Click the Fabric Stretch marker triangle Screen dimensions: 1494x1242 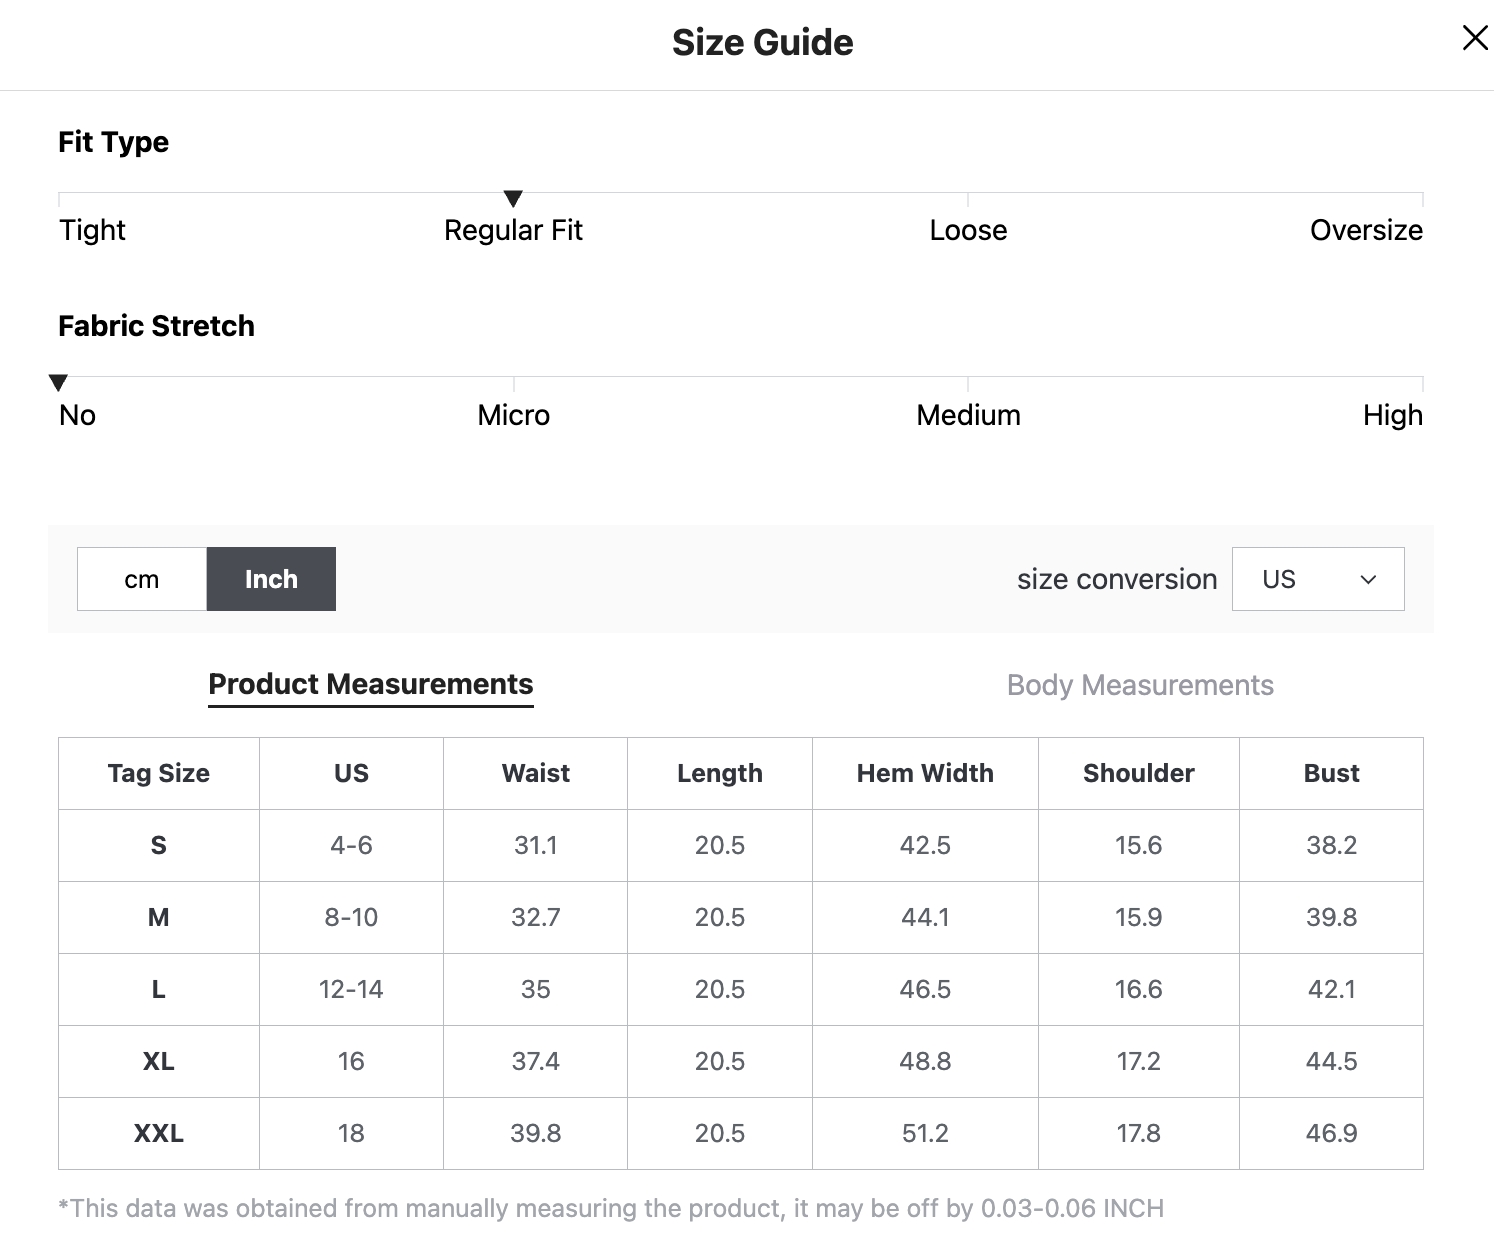click(x=58, y=383)
